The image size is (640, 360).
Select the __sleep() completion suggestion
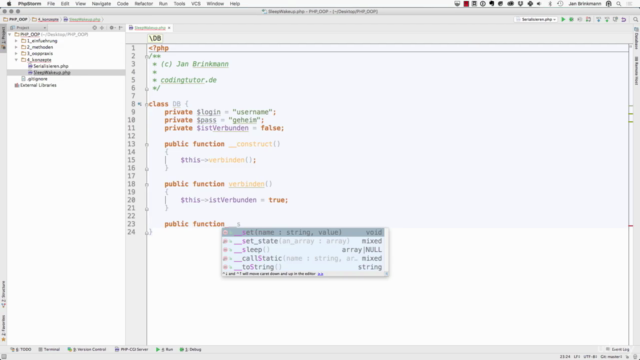point(303,250)
